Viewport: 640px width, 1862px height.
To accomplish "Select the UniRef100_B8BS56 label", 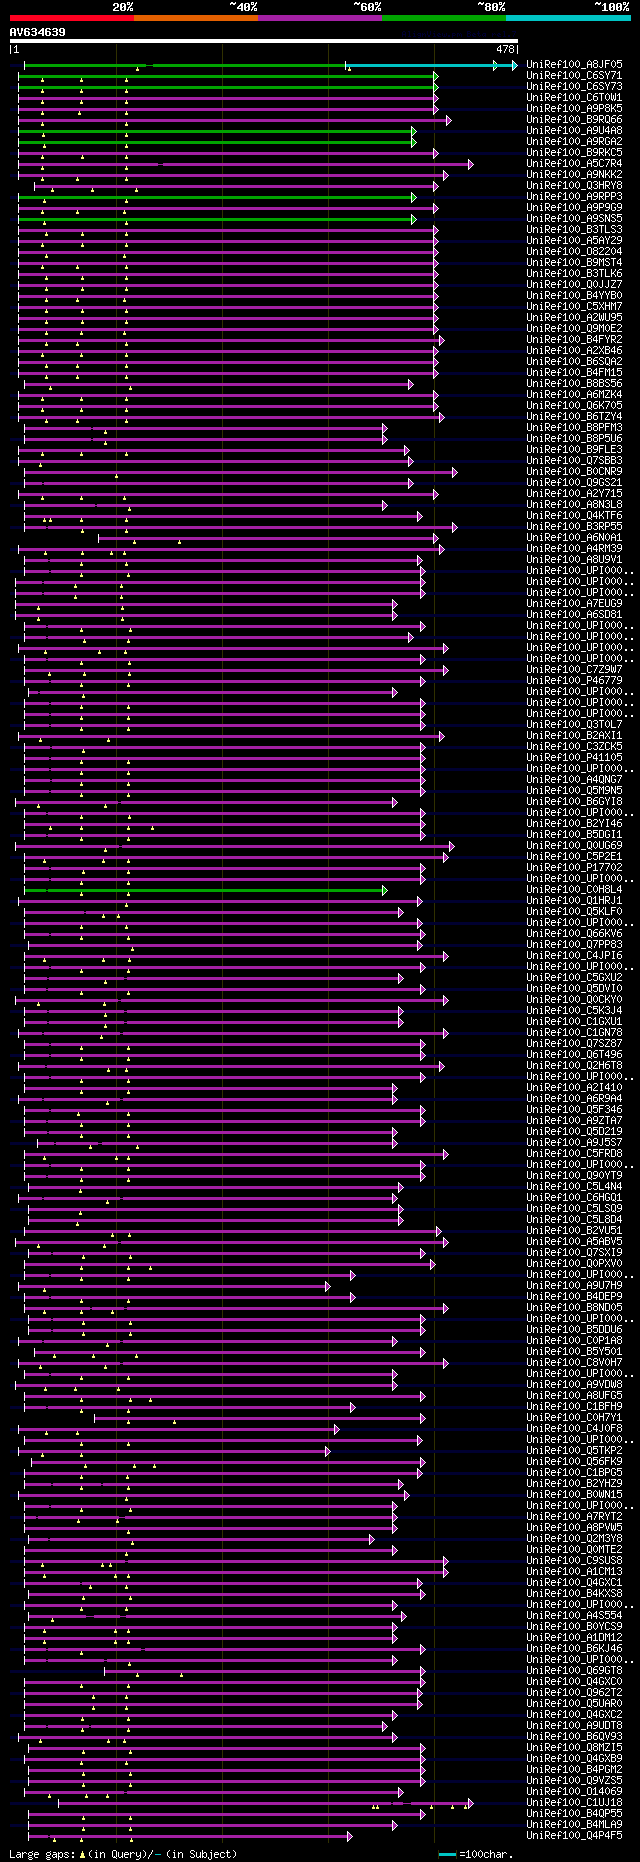I will pyautogui.click(x=574, y=383).
